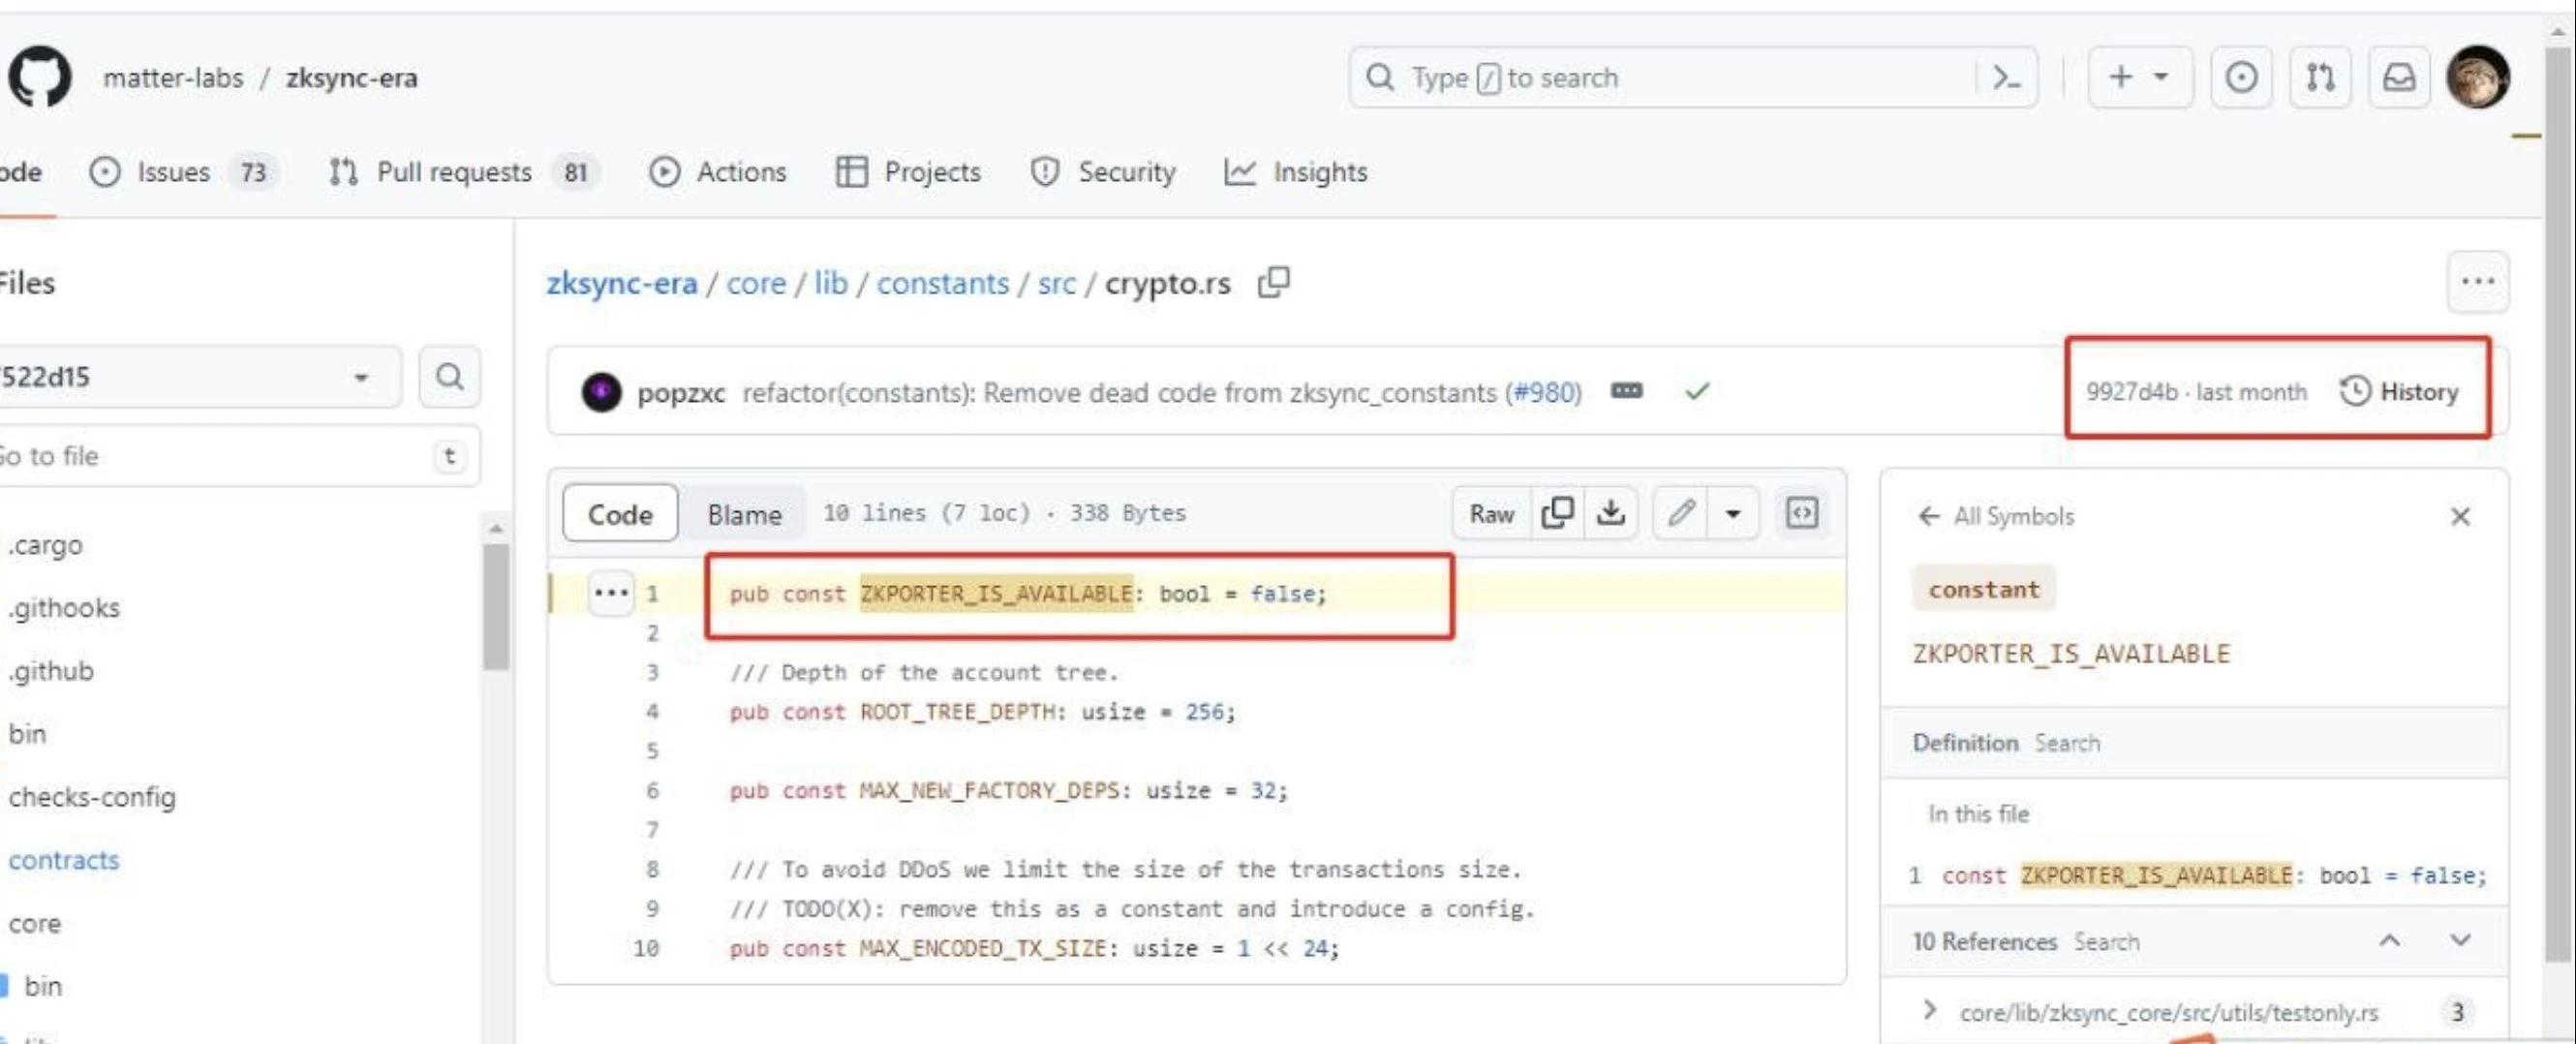Expand references for testonly.rs
This screenshot has width=2576, height=1044.
coord(1929,1012)
